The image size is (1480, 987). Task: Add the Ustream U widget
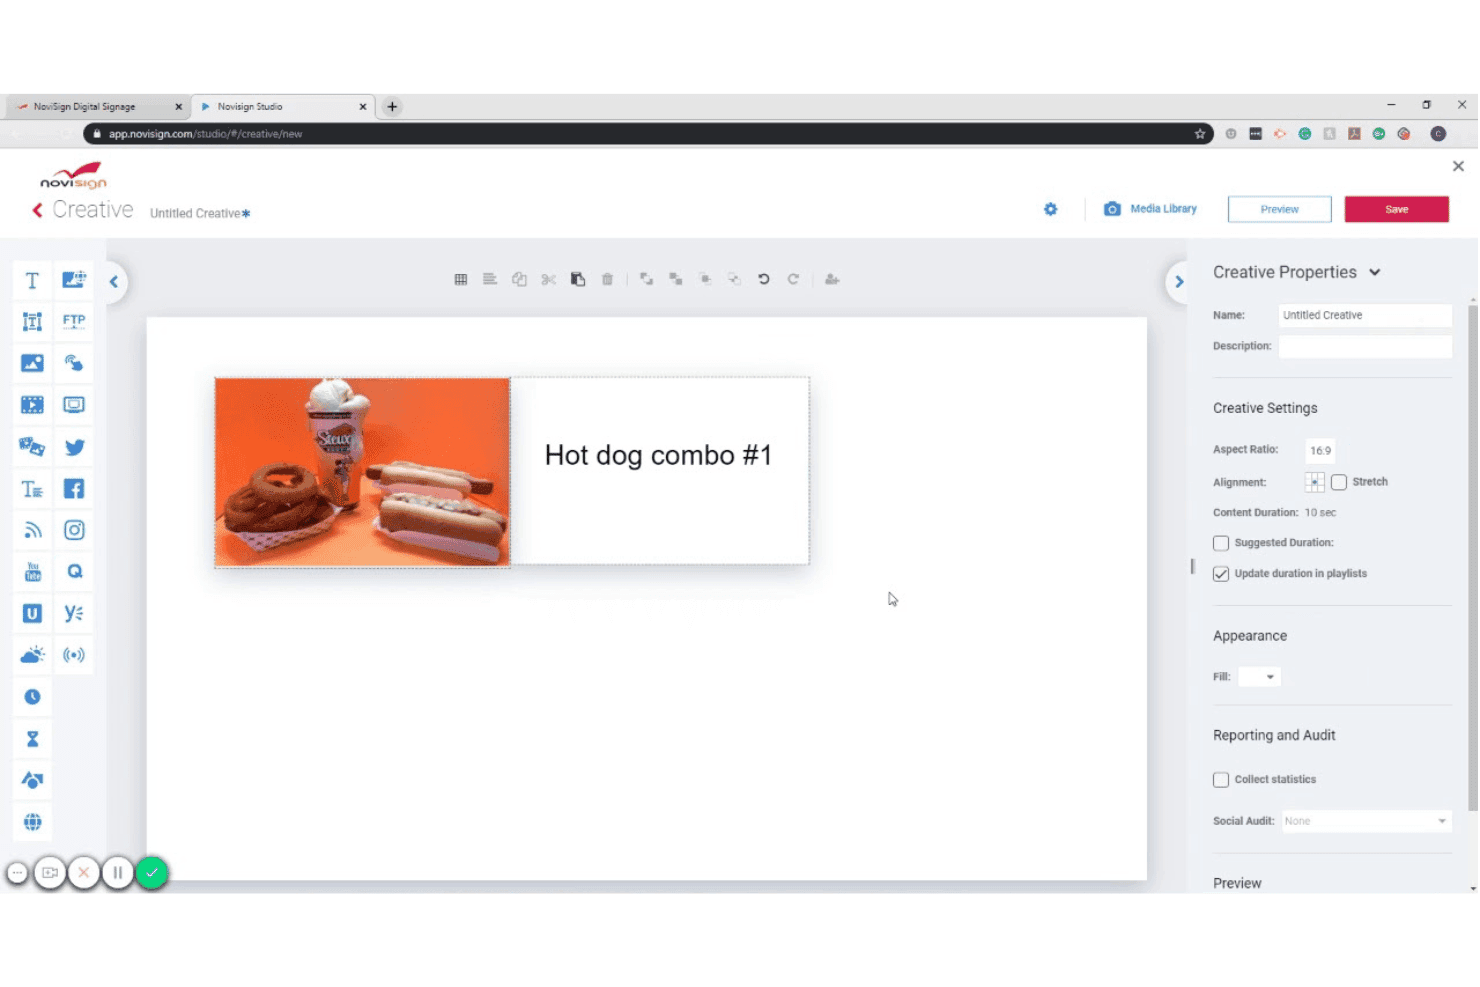(32, 614)
